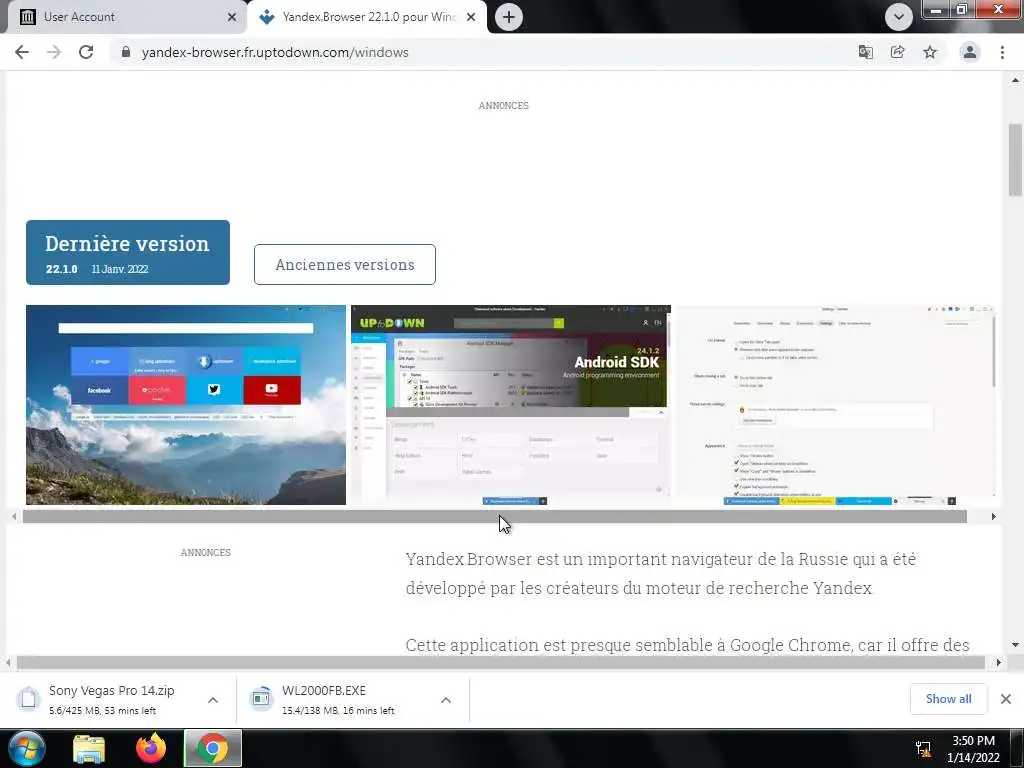Close the User Account tab
The height and width of the screenshot is (768, 1024).
click(x=232, y=17)
